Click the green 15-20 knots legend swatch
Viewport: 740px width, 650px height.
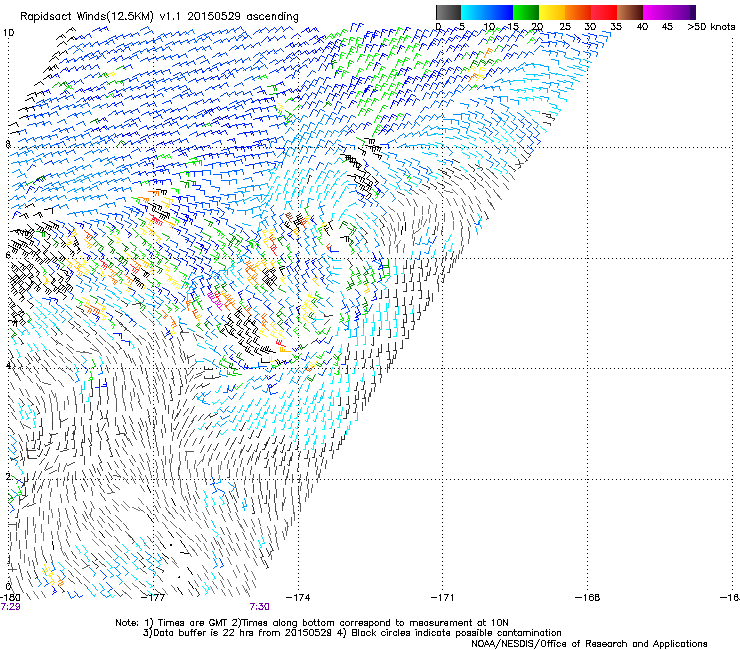pyautogui.click(x=526, y=12)
